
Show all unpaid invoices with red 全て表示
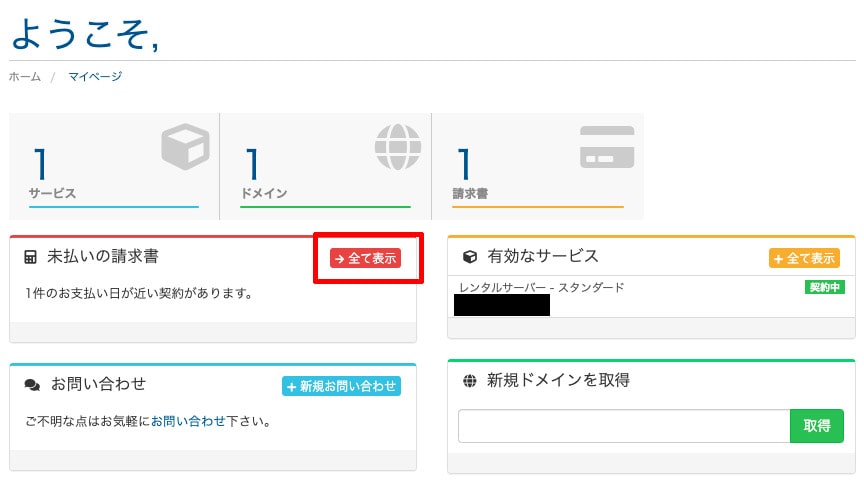[x=365, y=258]
